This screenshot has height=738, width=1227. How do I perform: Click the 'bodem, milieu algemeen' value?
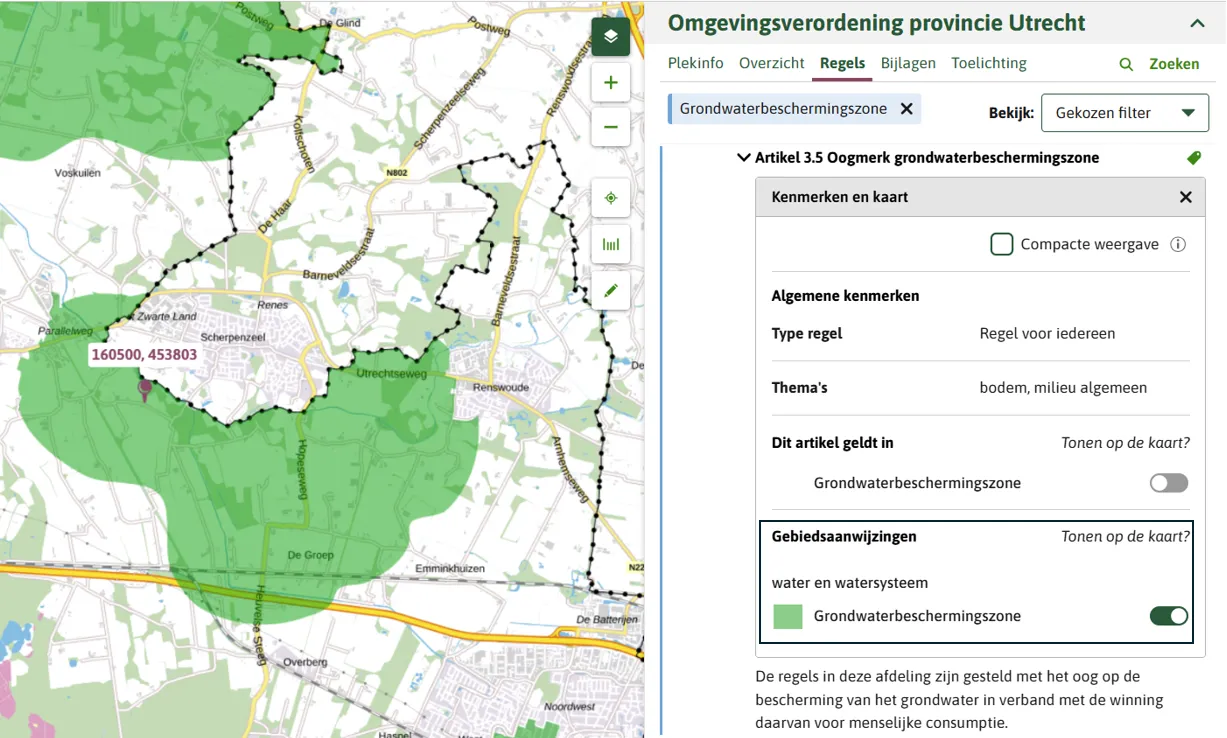[x=1063, y=388]
